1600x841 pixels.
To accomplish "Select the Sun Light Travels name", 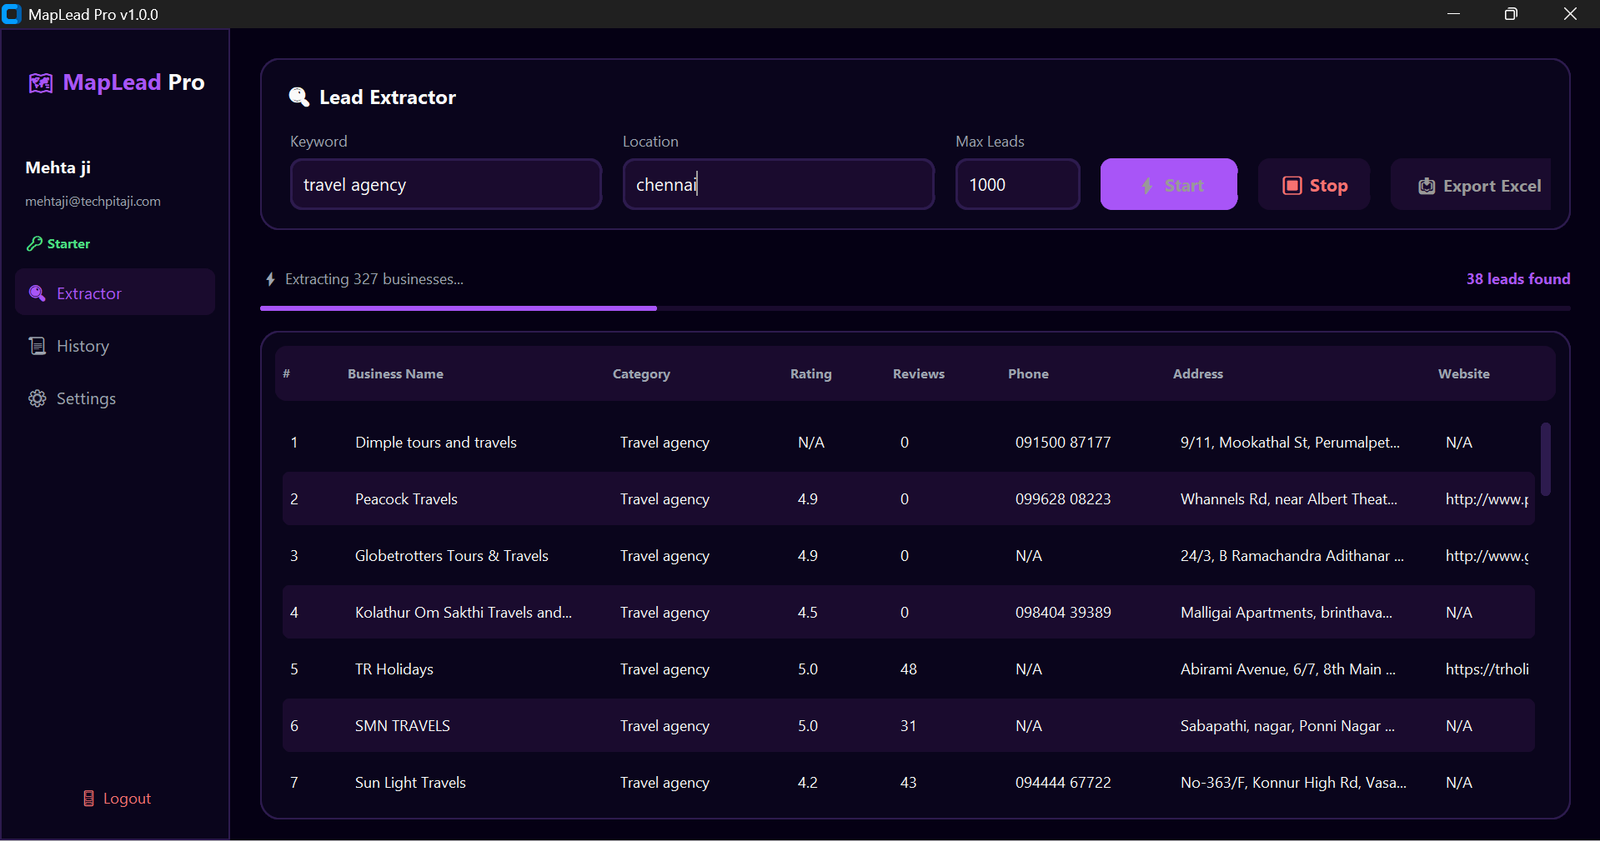I will click(410, 783).
